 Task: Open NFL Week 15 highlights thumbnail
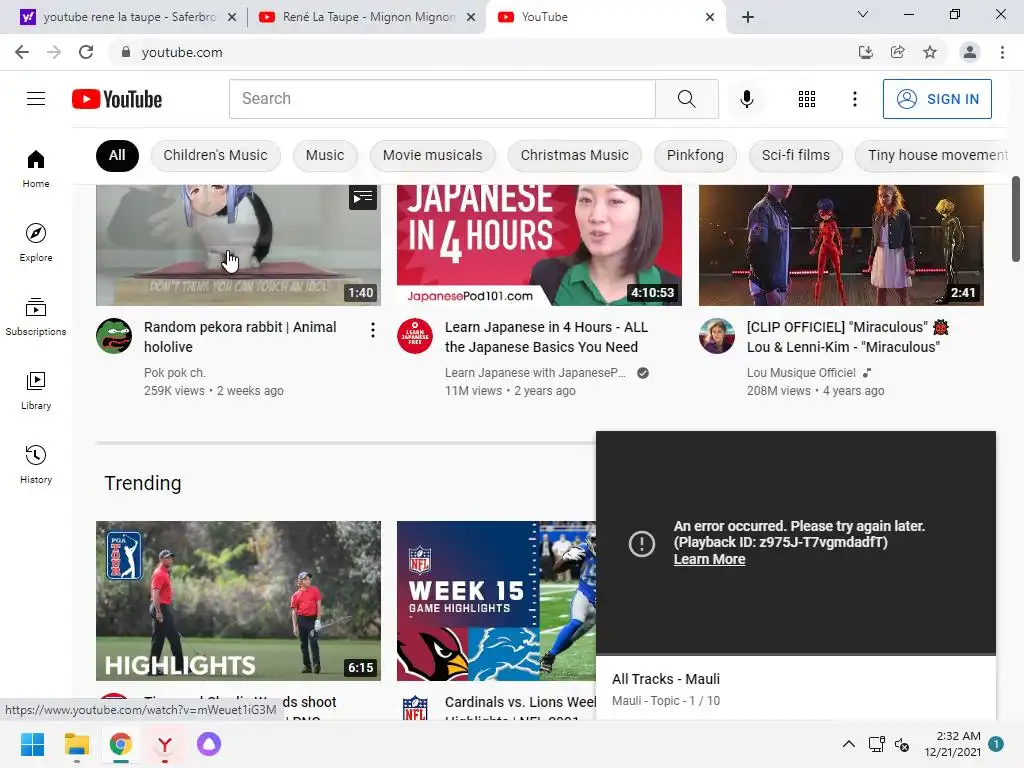tap(496, 601)
